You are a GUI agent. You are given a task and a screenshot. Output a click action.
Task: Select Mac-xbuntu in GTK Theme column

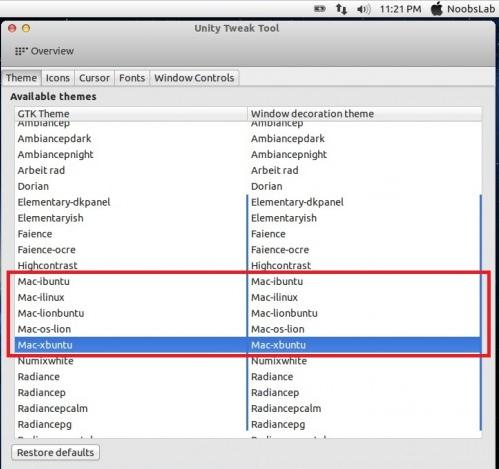click(x=131, y=345)
